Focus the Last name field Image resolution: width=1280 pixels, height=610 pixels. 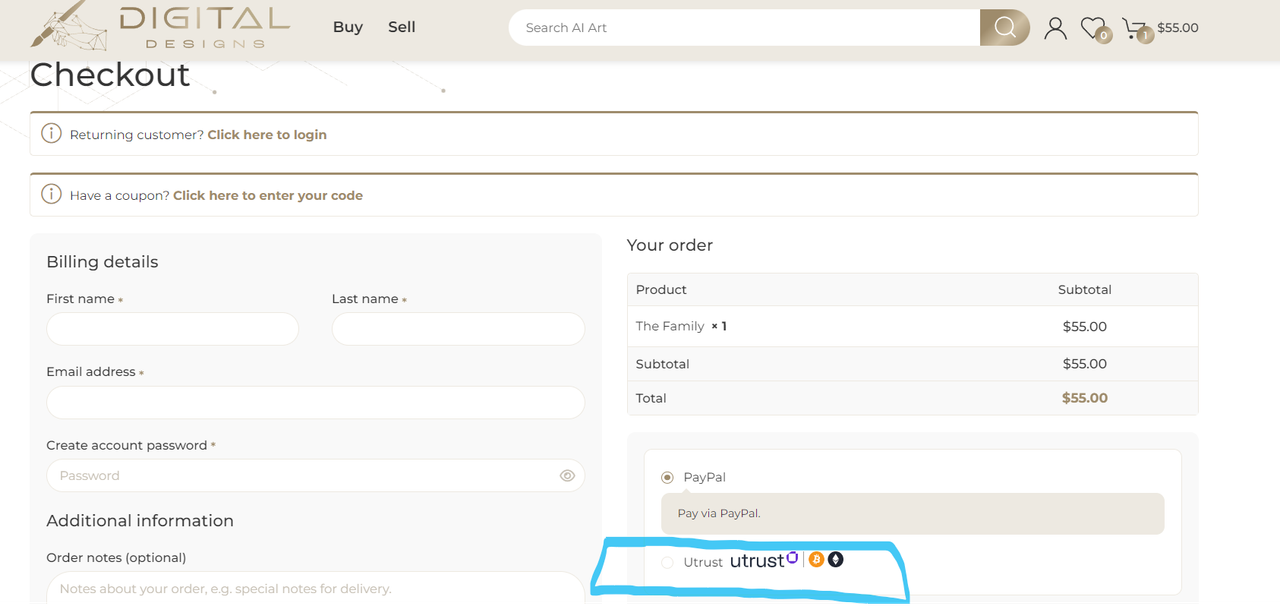click(x=458, y=329)
